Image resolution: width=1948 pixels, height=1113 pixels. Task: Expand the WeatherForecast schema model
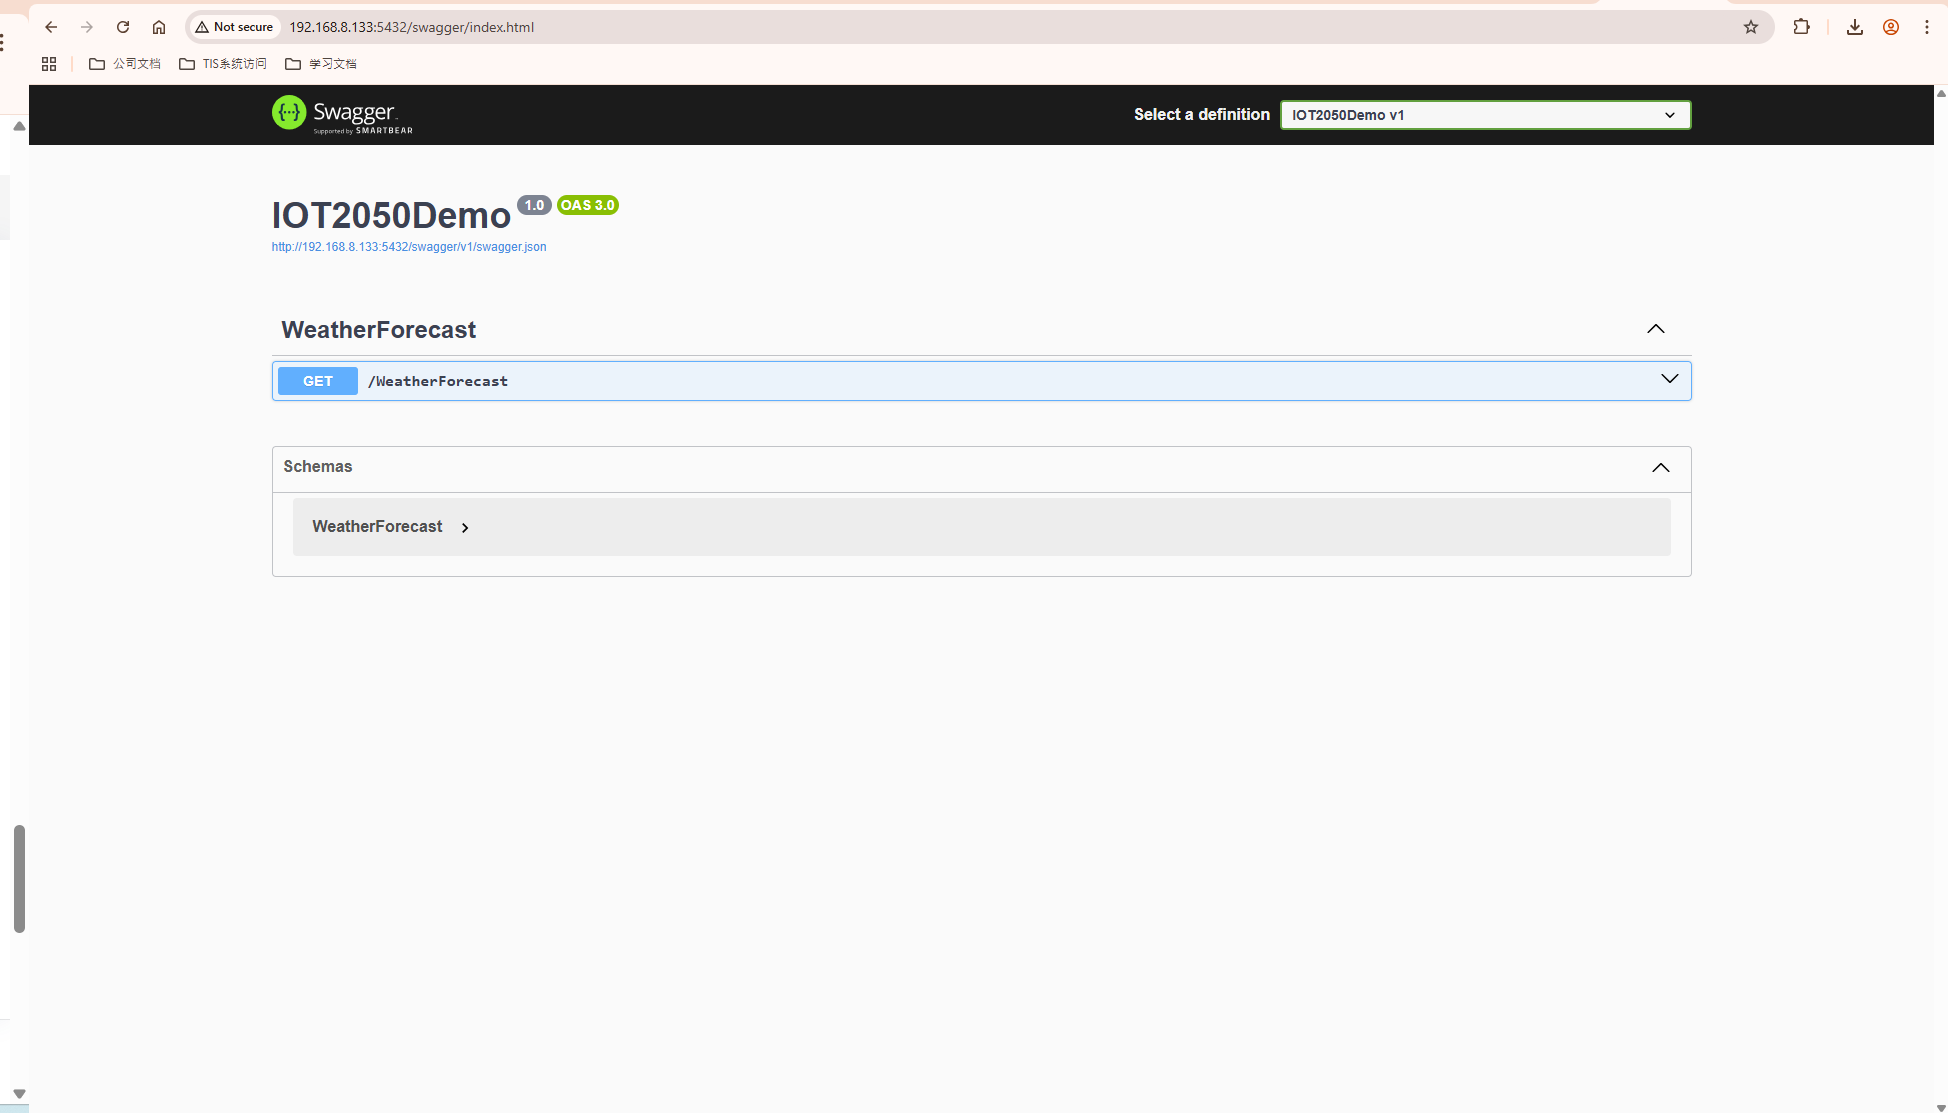click(465, 528)
